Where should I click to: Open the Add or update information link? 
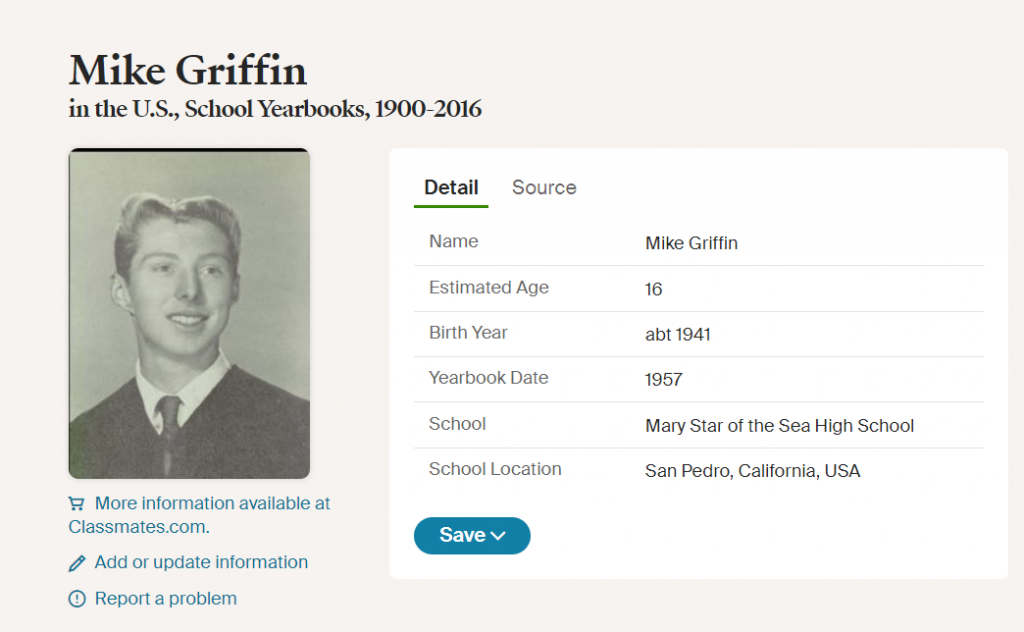click(x=201, y=562)
